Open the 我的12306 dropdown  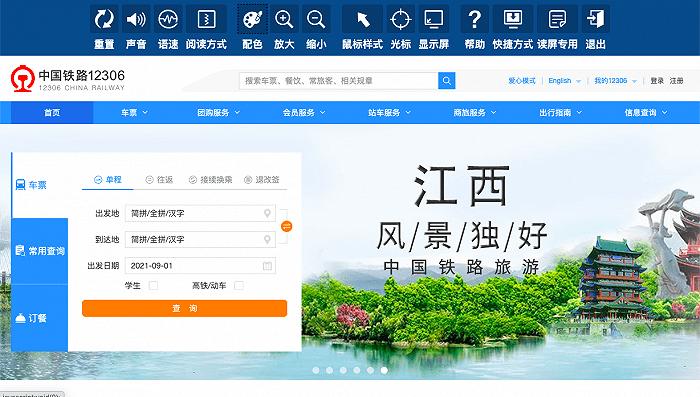tap(615, 81)
